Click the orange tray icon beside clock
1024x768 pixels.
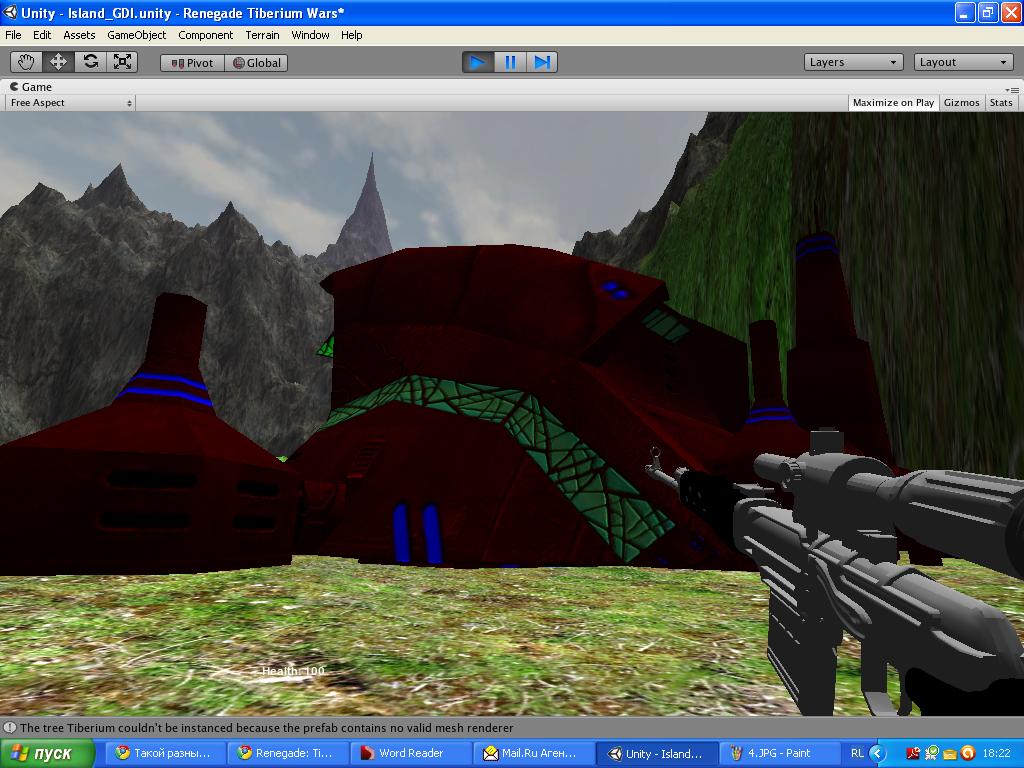(x=968, y=754)
